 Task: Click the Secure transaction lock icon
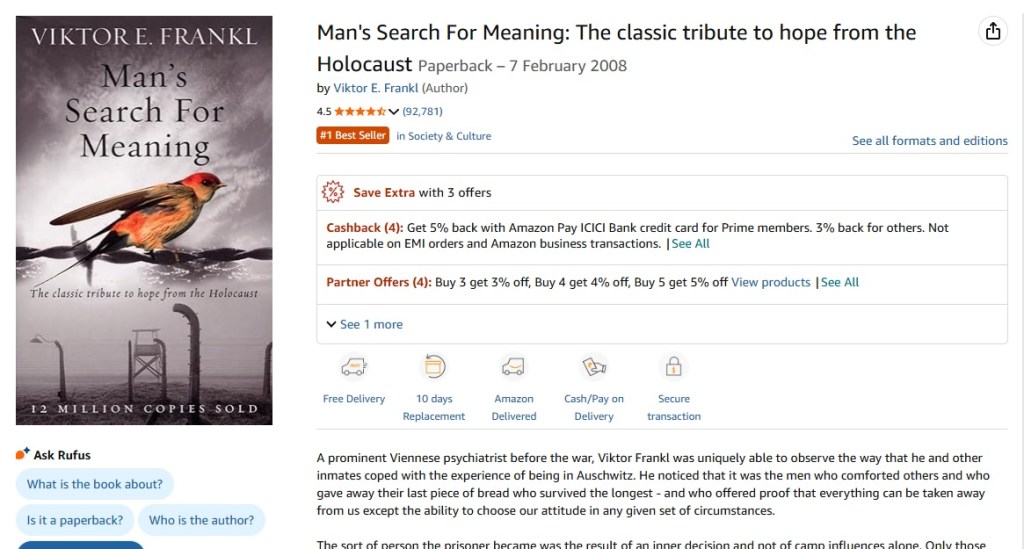coord(673,367)
